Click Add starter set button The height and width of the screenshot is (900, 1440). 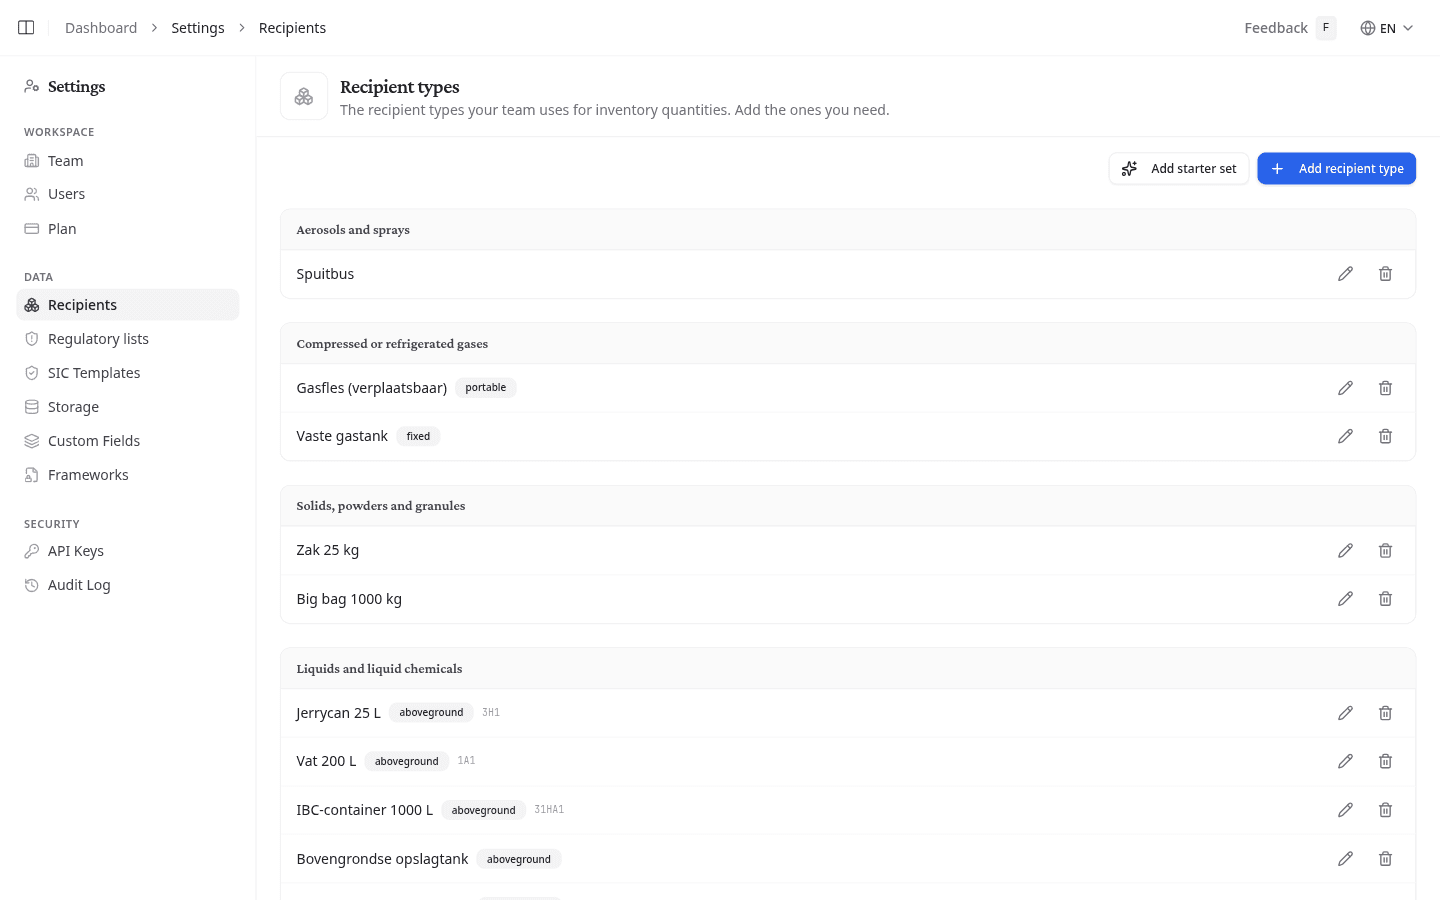(x=1179, y=169)
